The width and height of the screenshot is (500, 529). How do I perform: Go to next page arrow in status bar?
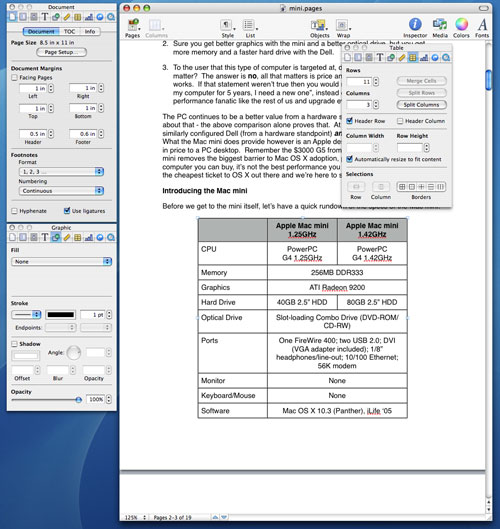(224, 517)
